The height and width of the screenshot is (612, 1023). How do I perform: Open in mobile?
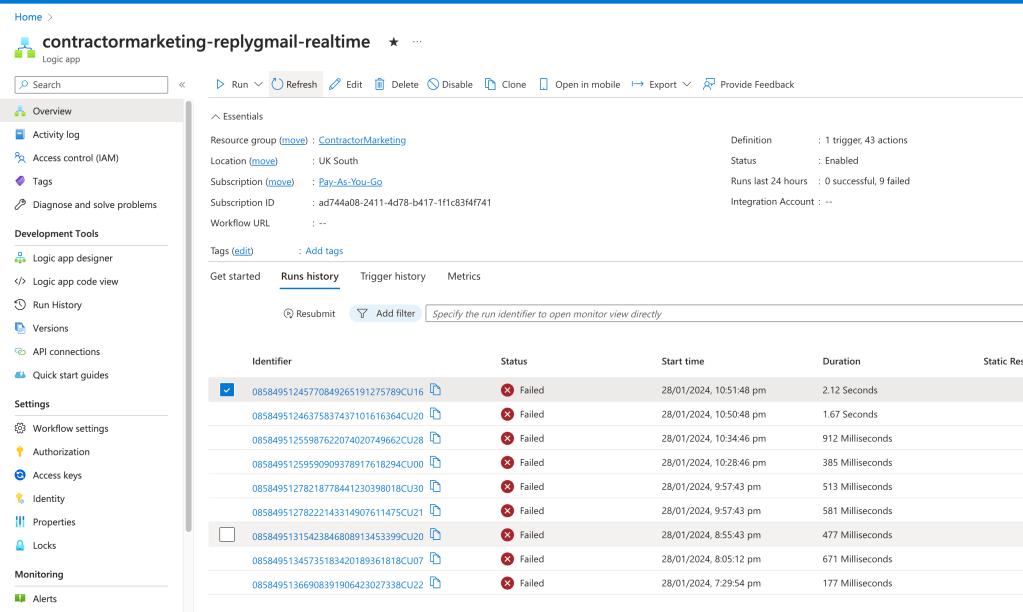point(579,84)
